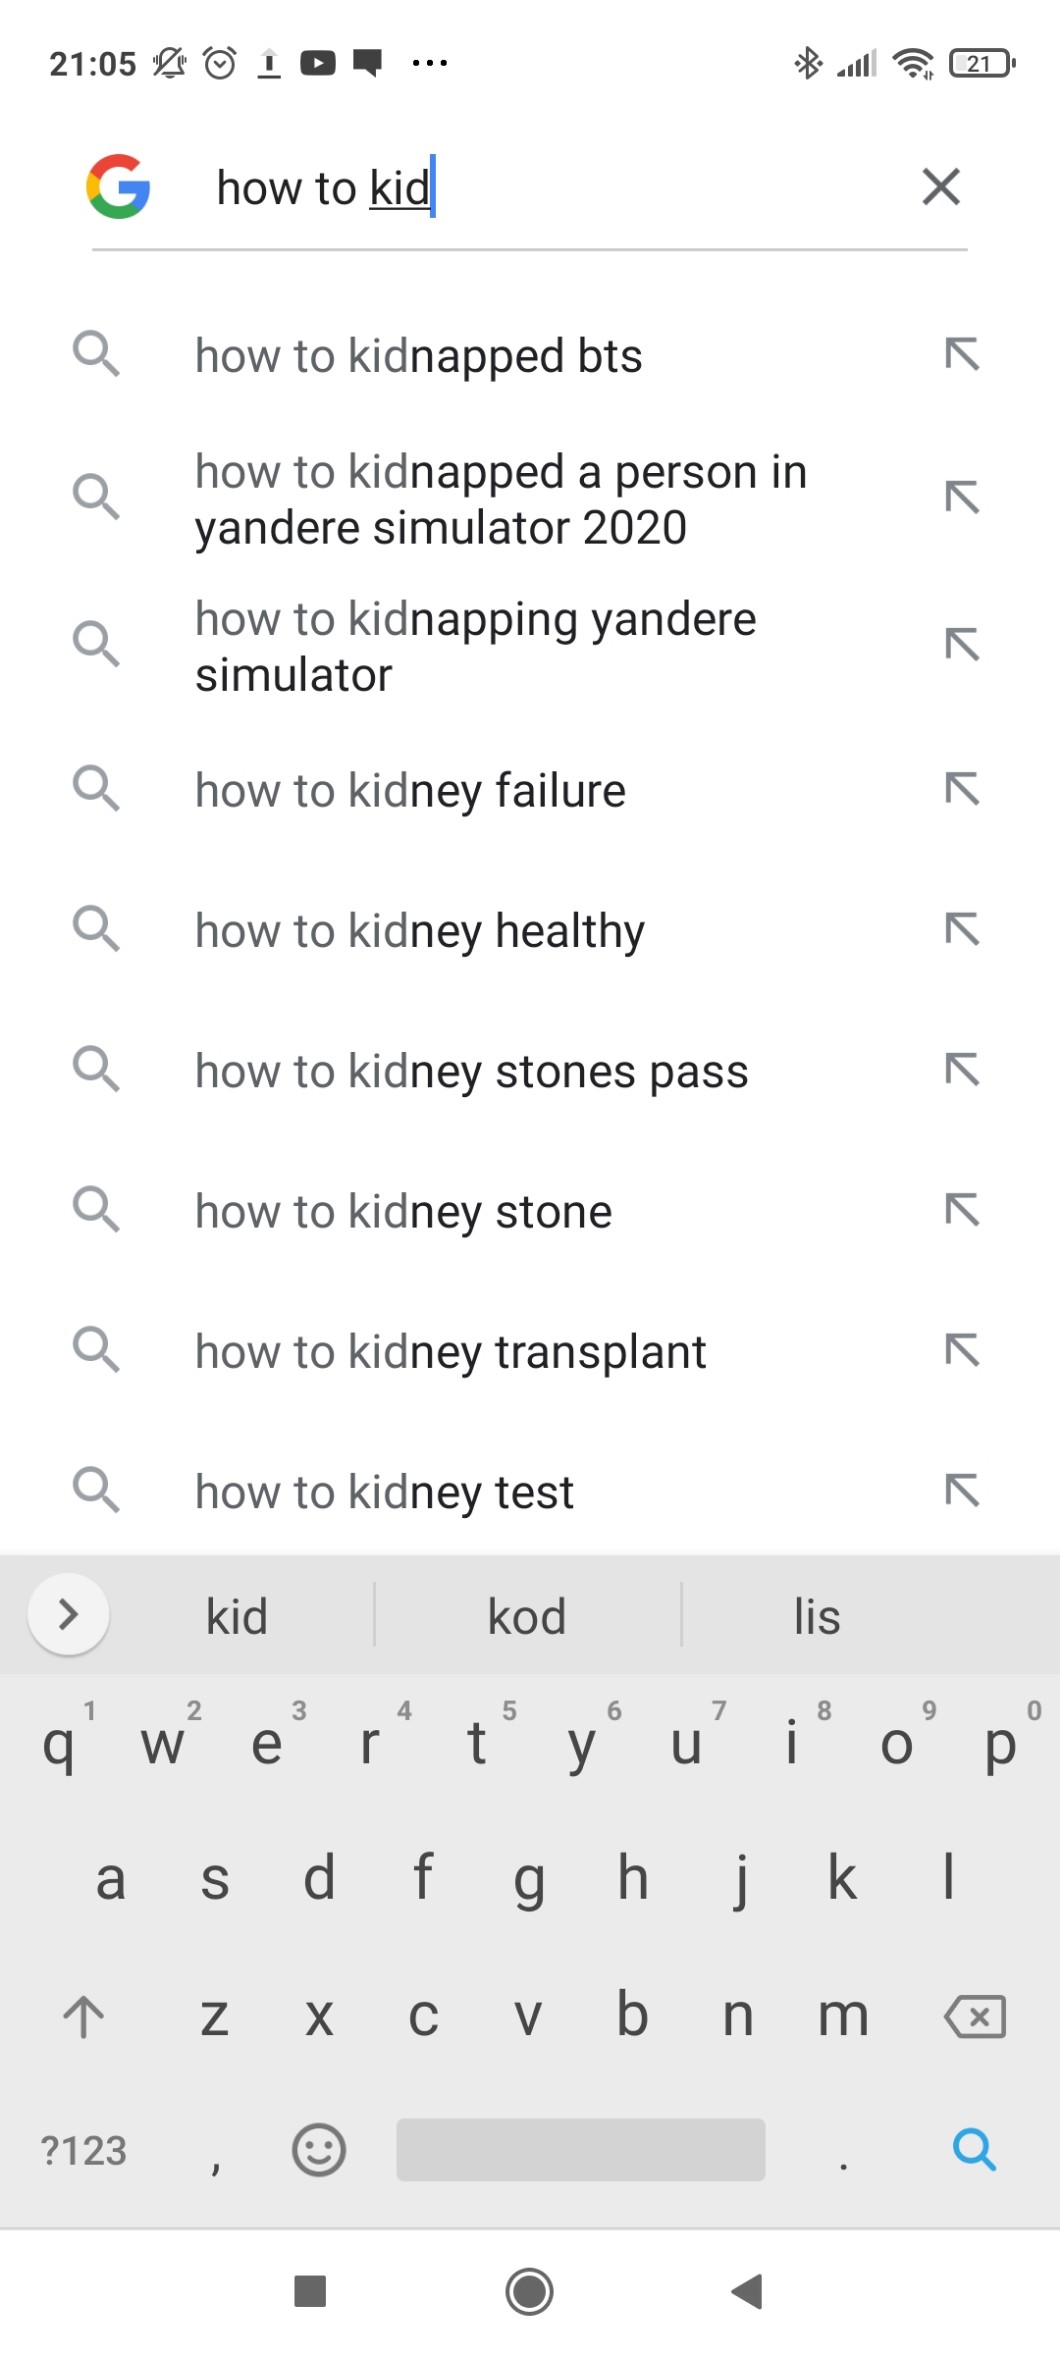Choose 'how to kidney healthy' suggestion

(x=419, y=931)
